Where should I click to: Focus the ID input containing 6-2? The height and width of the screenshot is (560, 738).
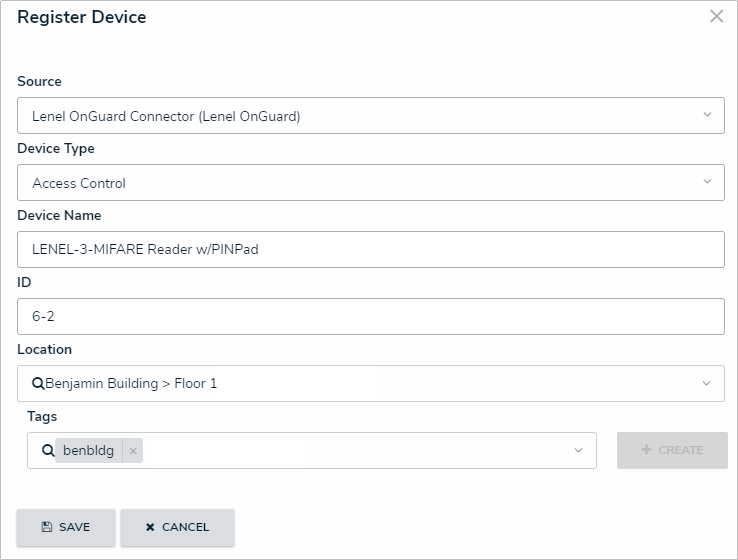pyautogui.click(x=370, y=316)
